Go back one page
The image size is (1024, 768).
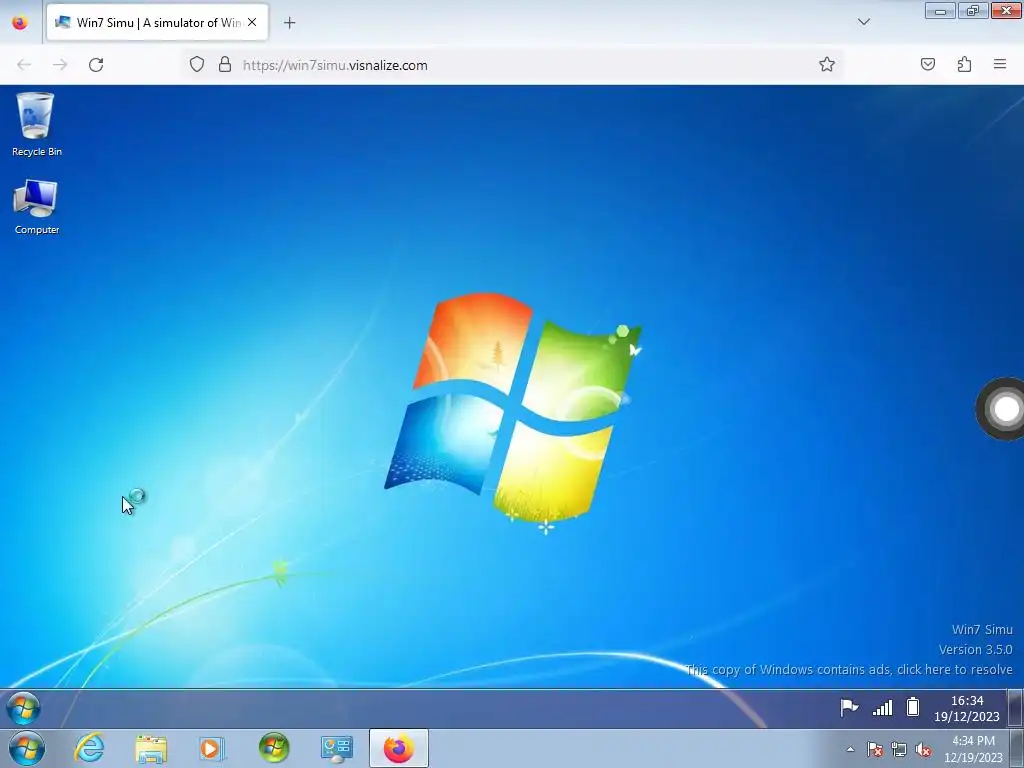coord(24,65)
